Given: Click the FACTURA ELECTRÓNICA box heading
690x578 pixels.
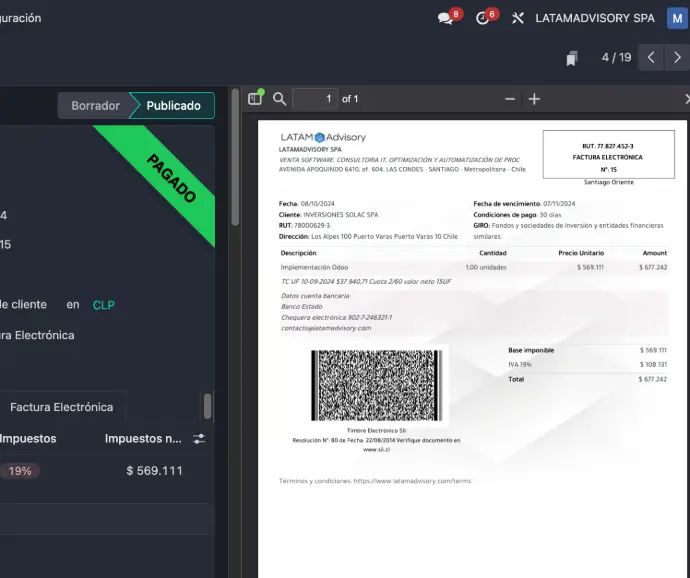Looking at the screenshot, I should 608,157.
